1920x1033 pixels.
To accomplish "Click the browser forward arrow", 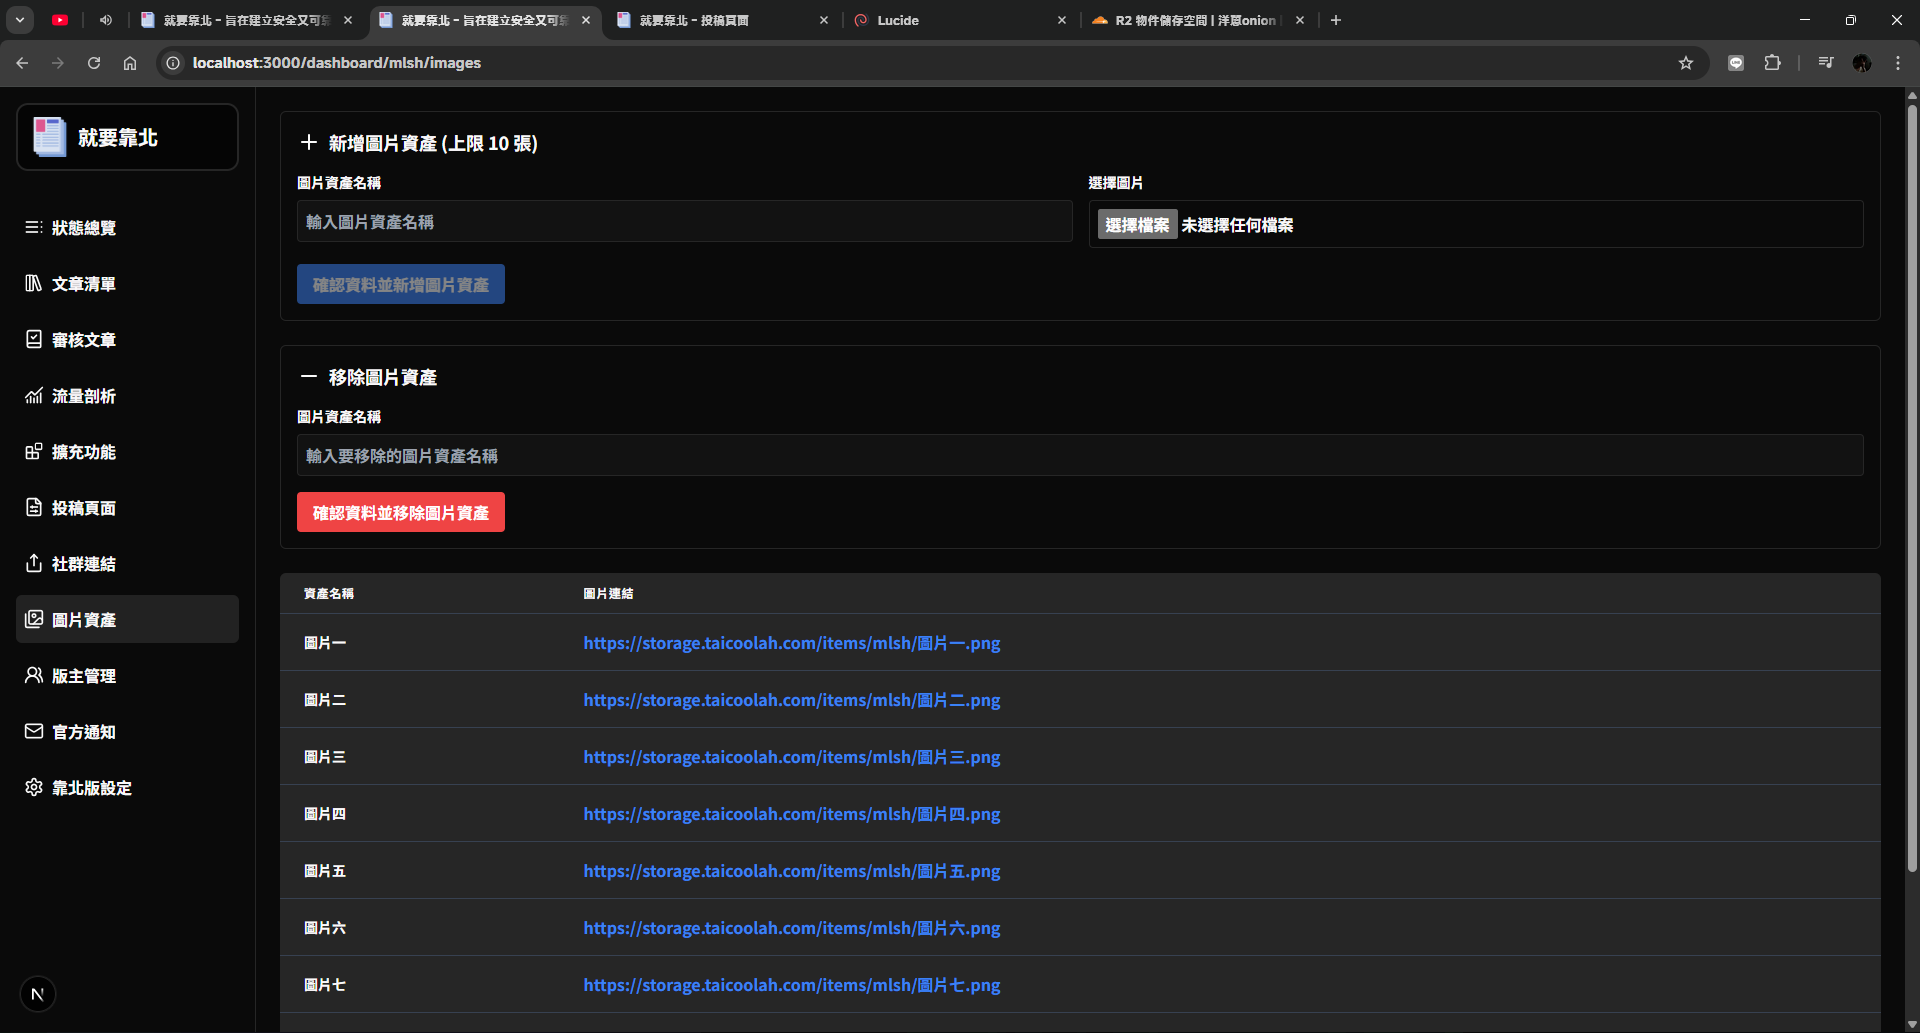I will (58, 63).
